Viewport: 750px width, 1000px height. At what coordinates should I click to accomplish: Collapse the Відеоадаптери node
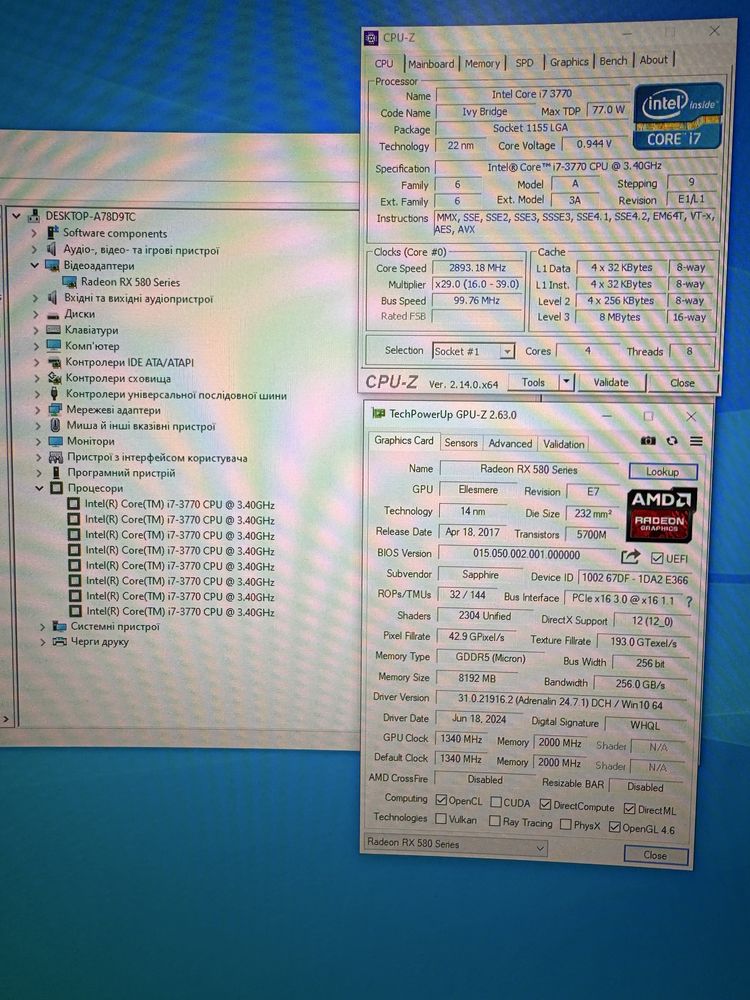click(34, 265)
